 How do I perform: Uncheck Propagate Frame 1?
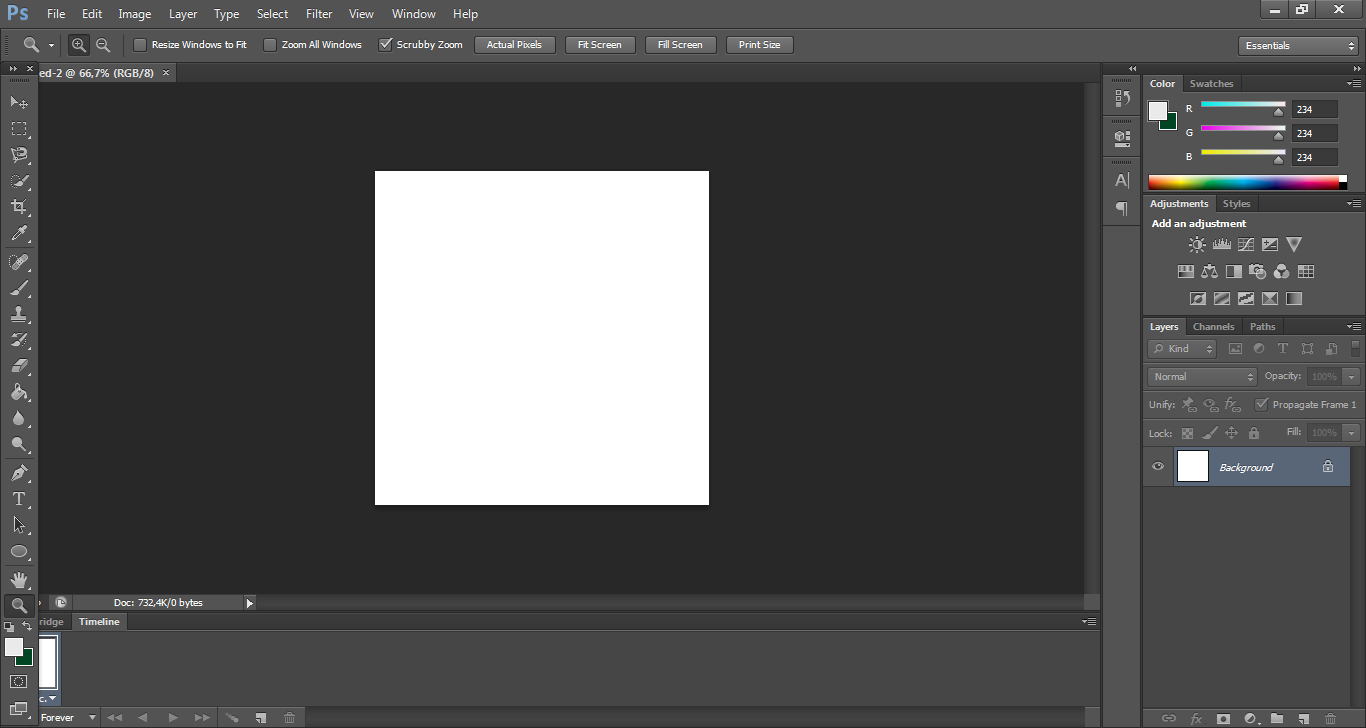[1262, 405]
